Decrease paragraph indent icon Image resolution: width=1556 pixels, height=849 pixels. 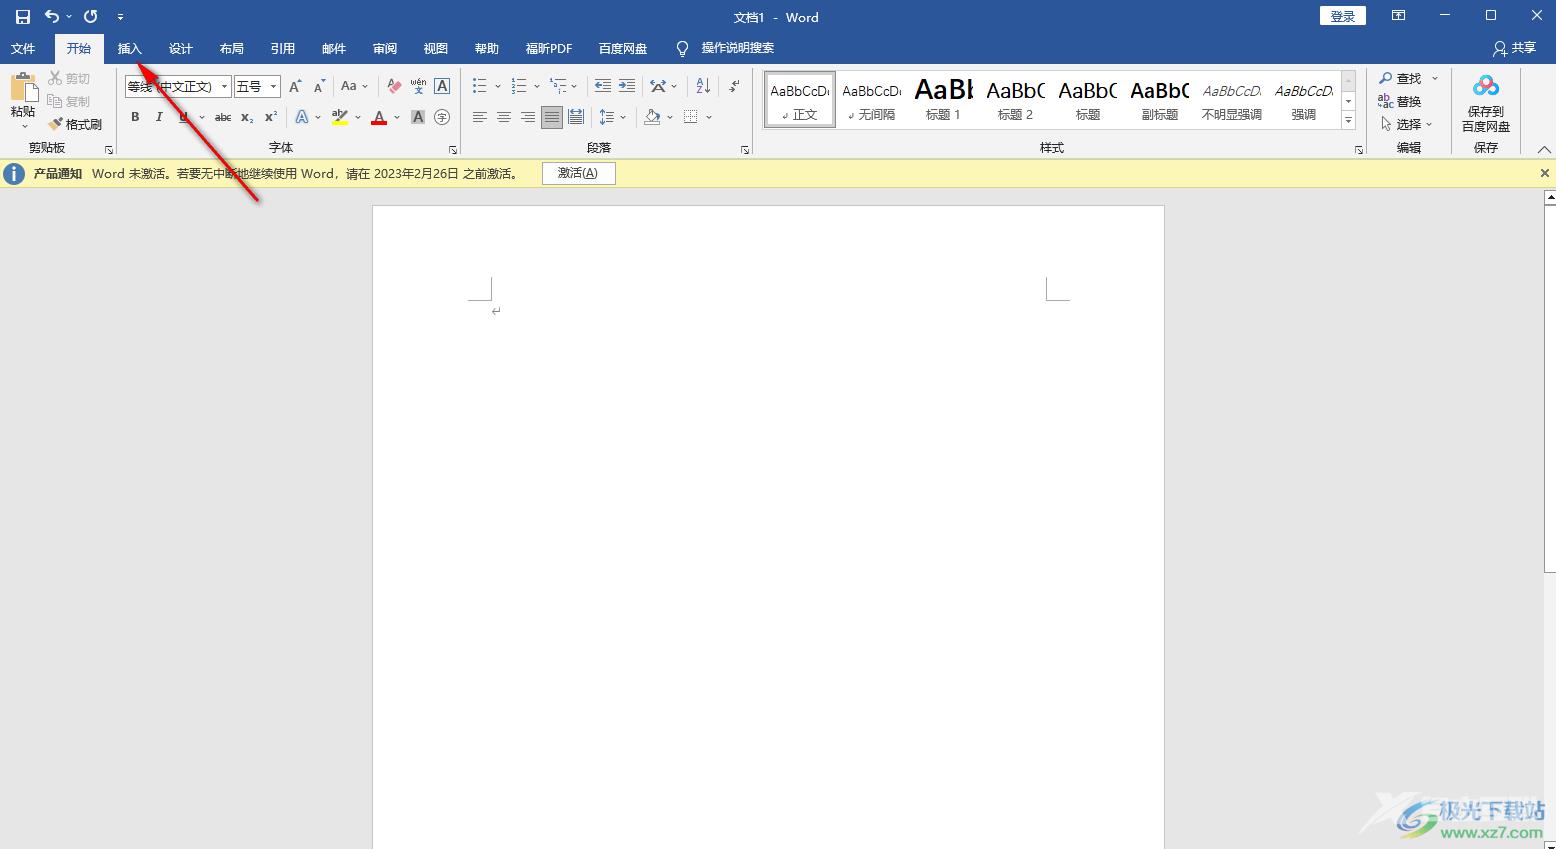(x=603, y=86)
